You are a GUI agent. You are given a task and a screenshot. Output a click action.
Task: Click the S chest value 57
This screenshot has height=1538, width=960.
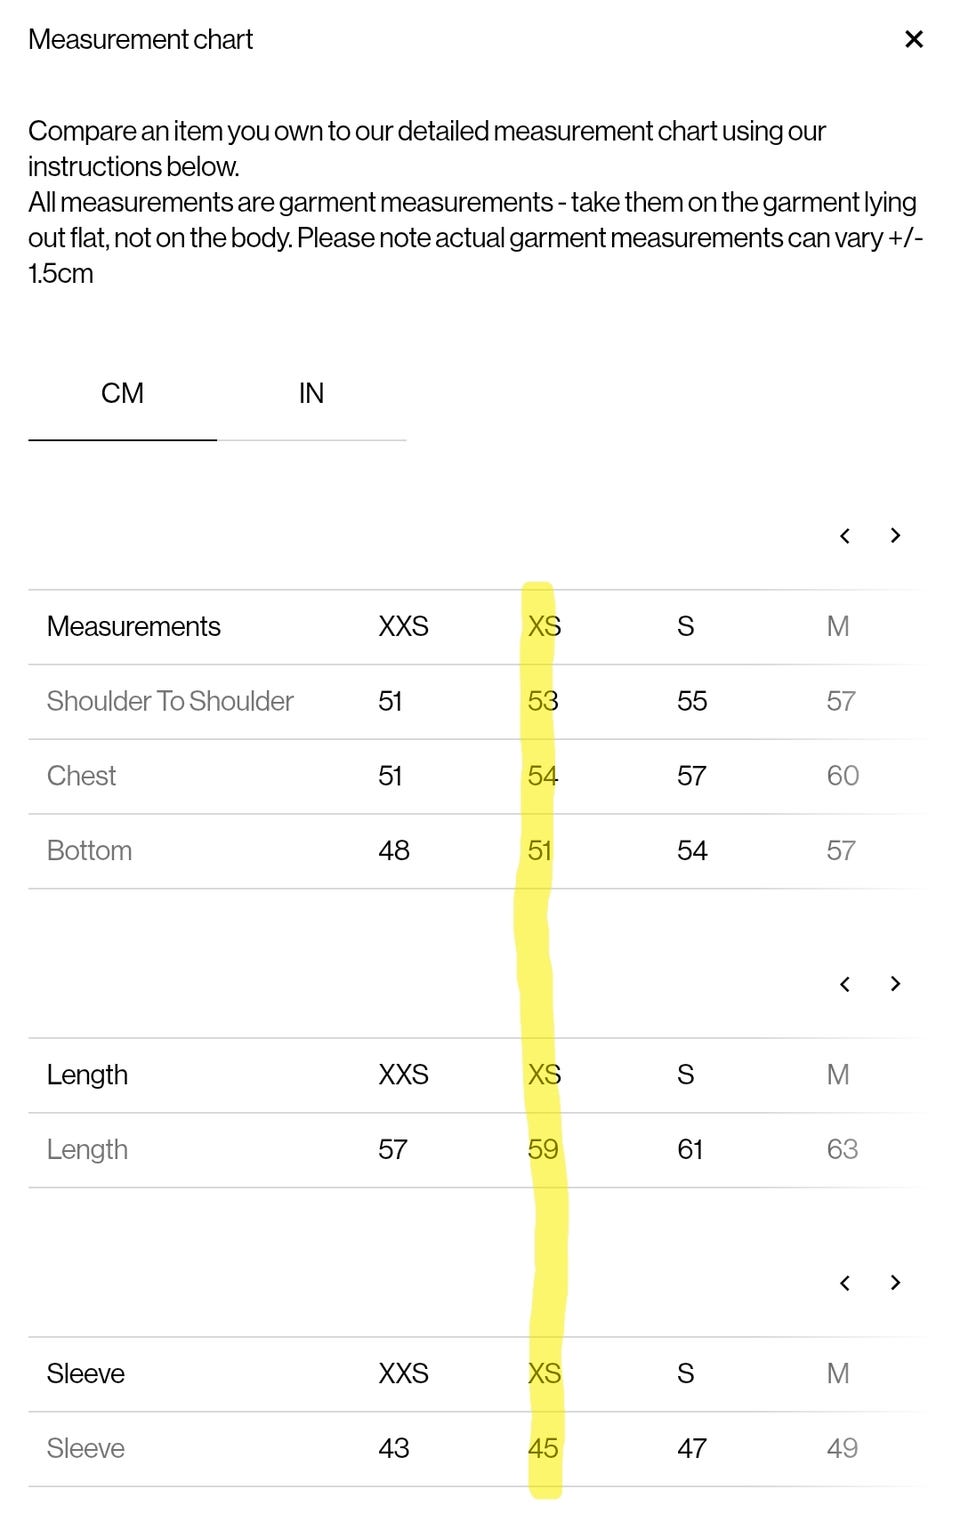691,776
